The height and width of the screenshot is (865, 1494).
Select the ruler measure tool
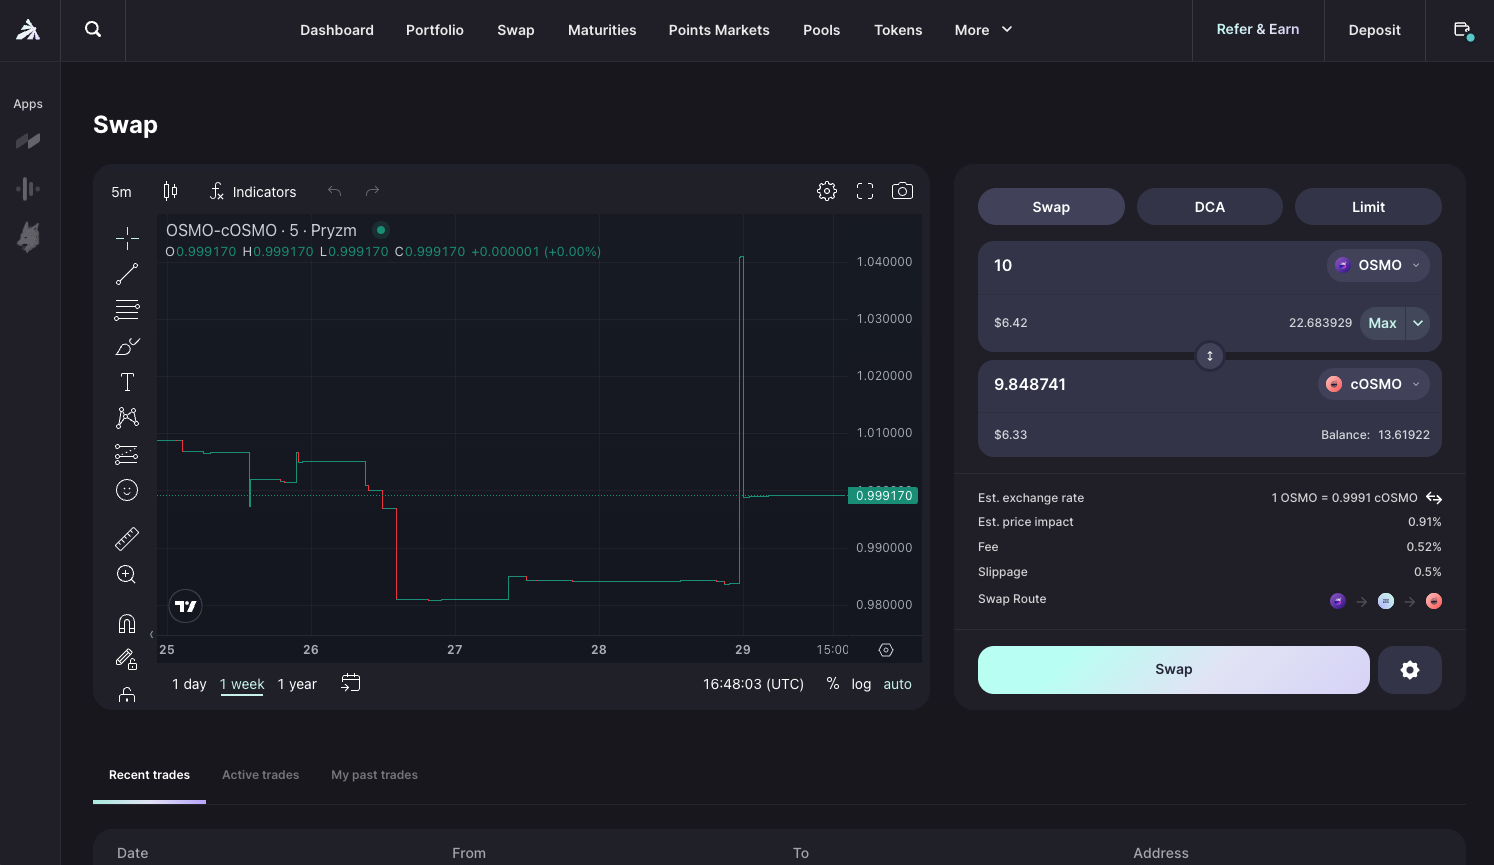(127, 539)
